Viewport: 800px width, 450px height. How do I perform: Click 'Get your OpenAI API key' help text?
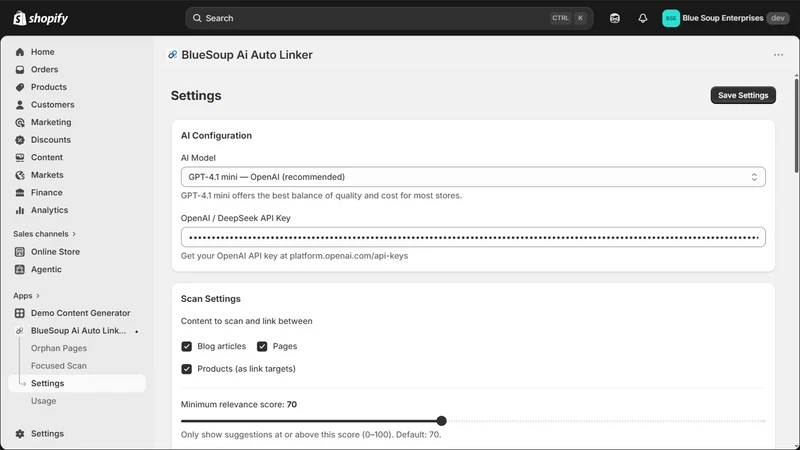pos(294,256)
